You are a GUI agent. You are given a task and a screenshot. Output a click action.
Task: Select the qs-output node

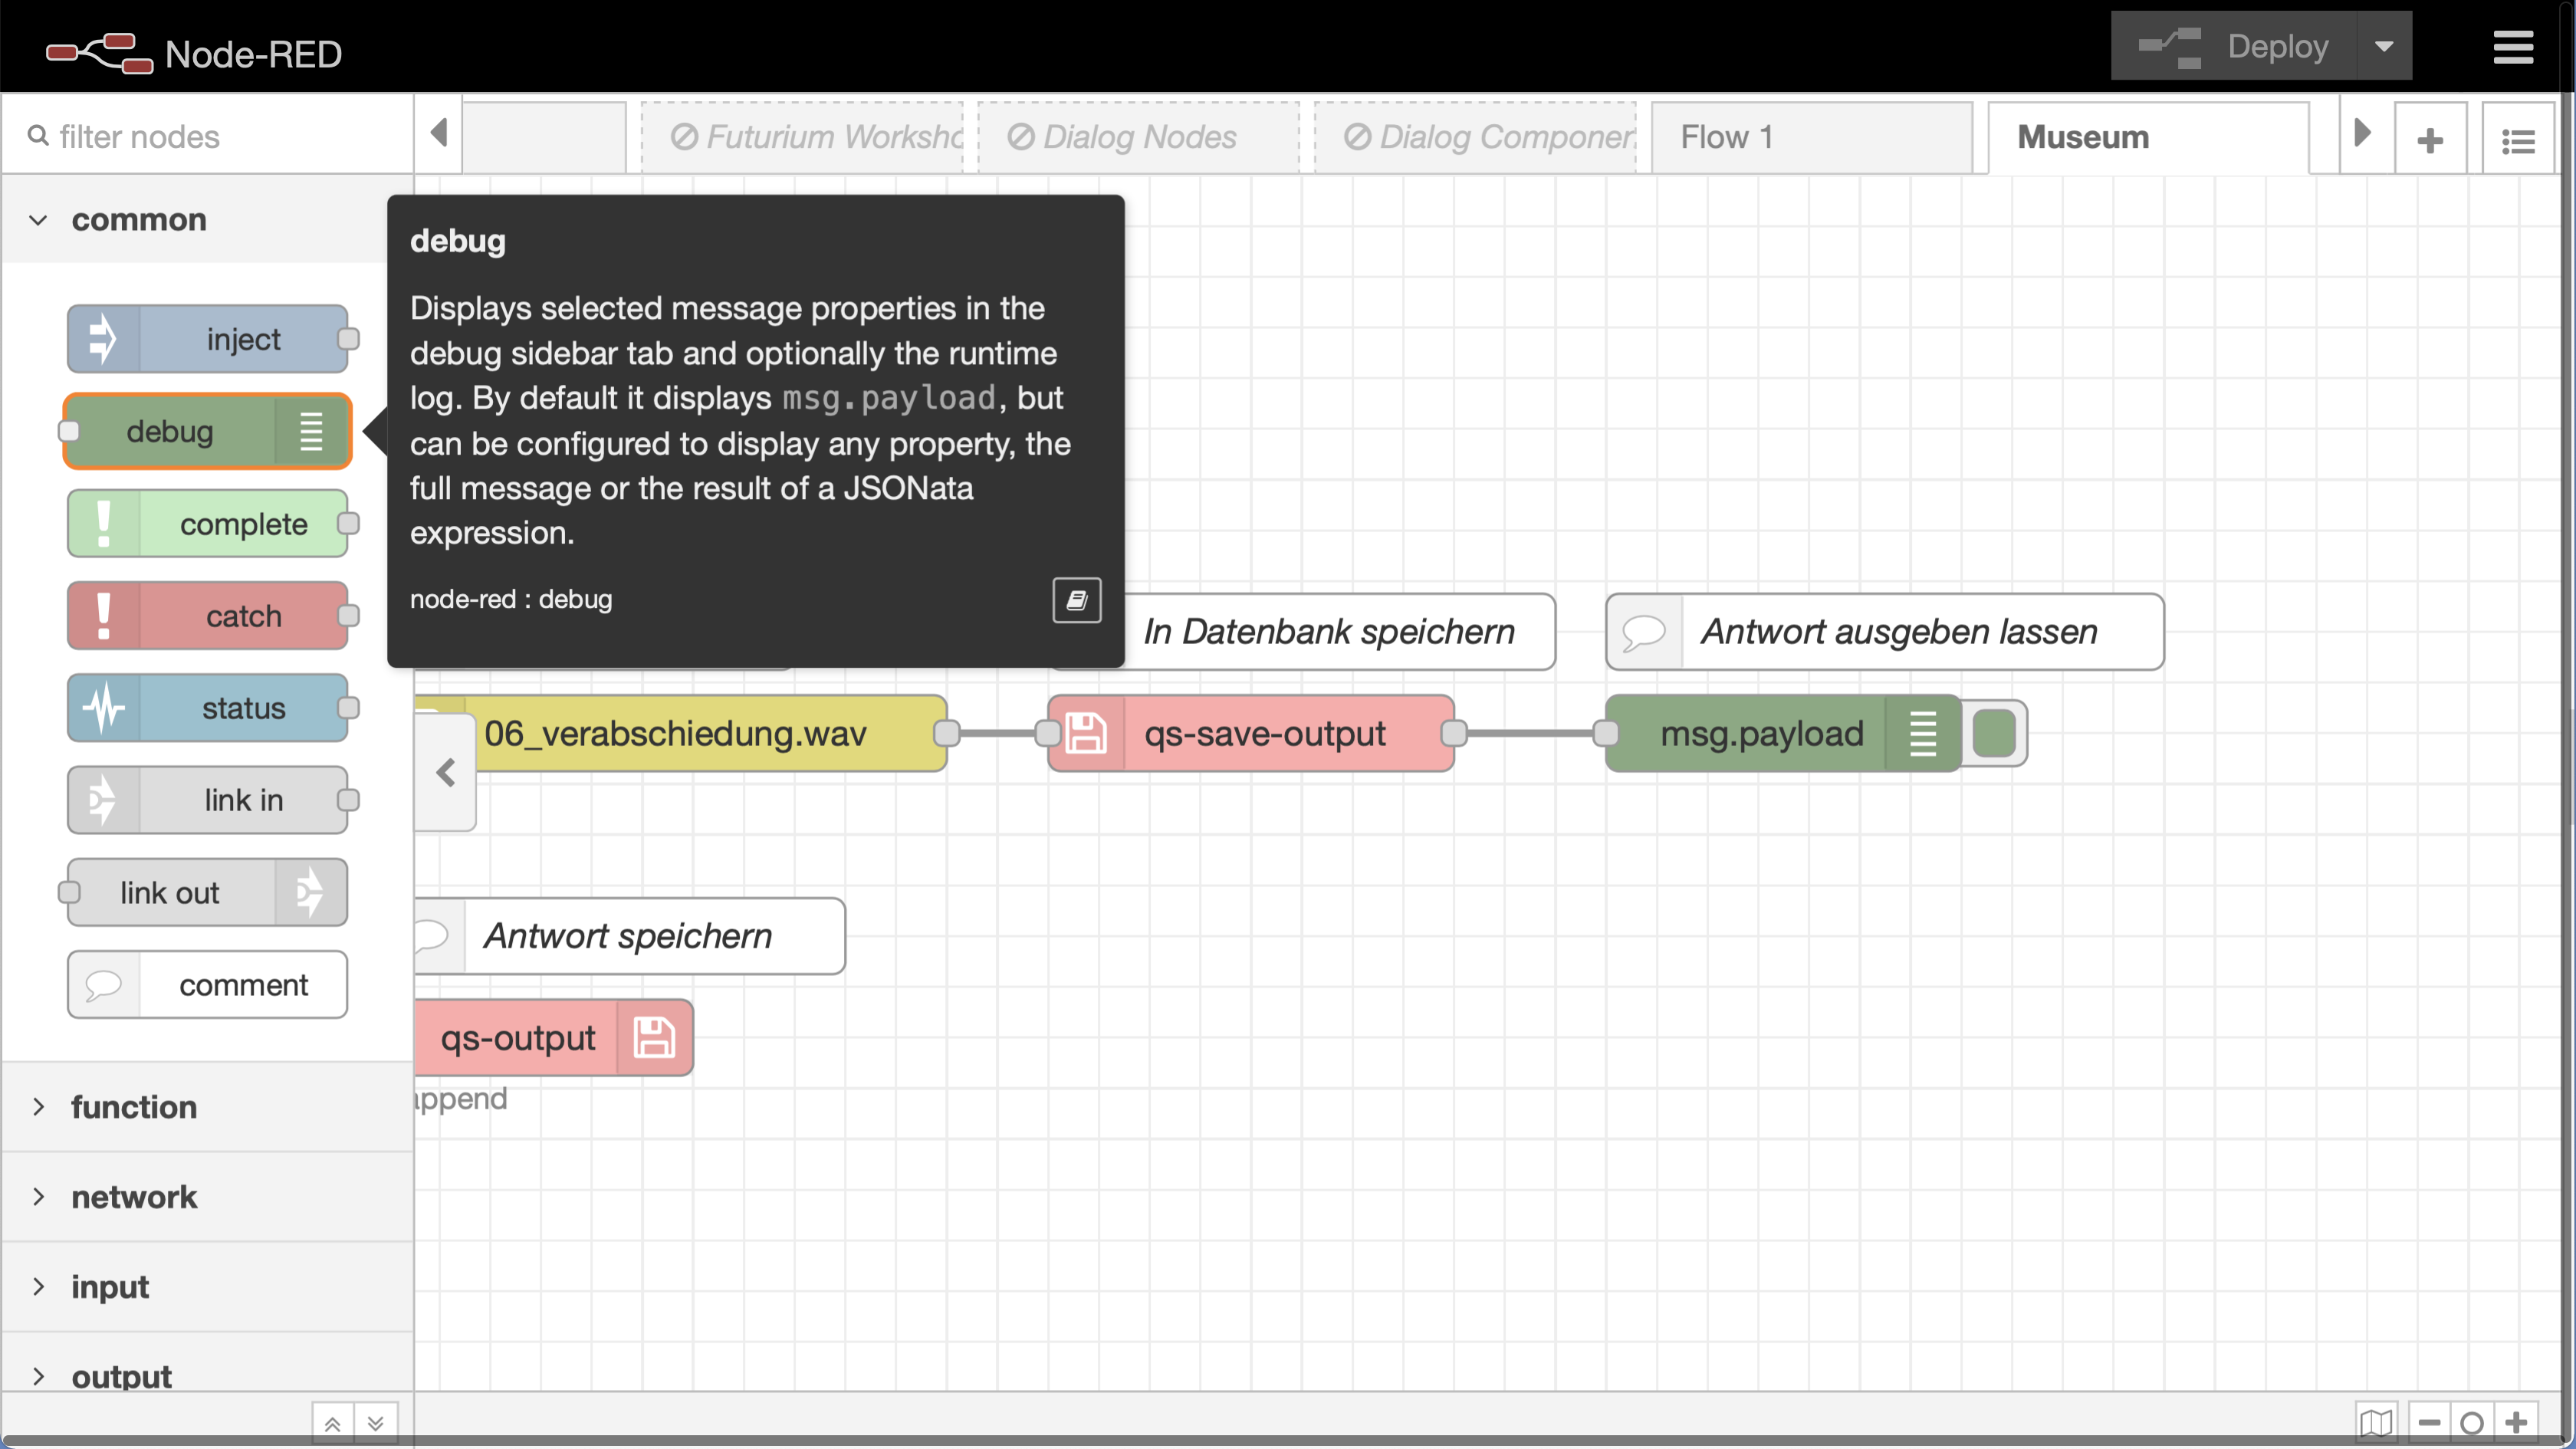click(x=554, y=1037)
